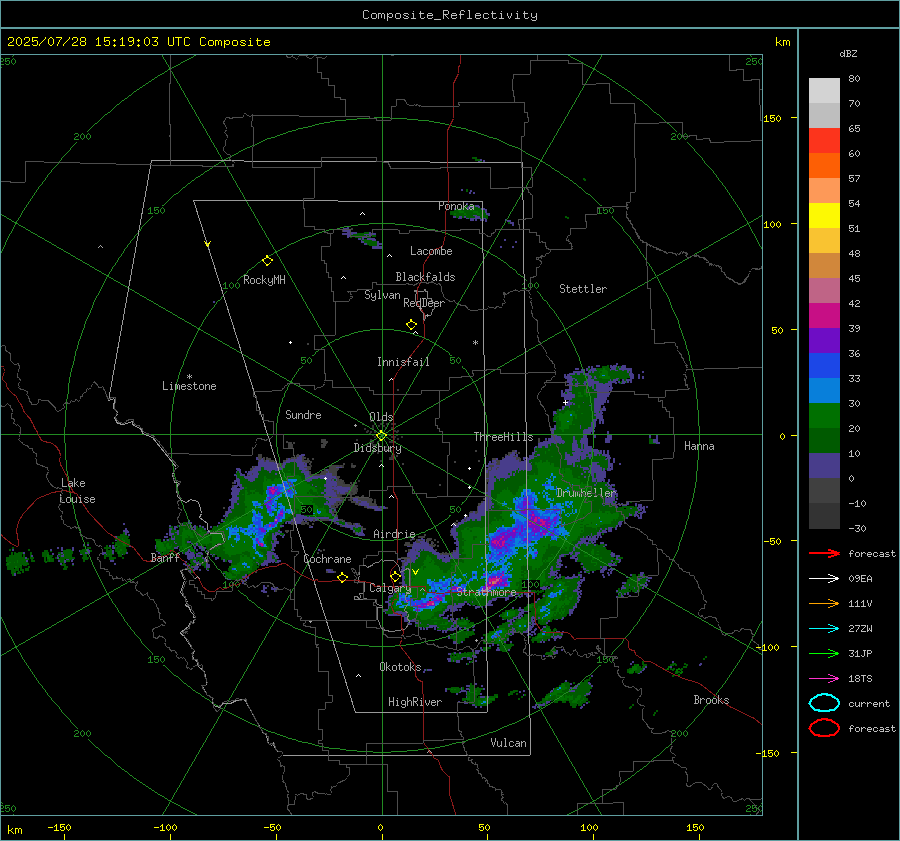Click the 09EA legend label
This screenshot has width=900, height=841.
pyautogui.click(x=860, y=579)
